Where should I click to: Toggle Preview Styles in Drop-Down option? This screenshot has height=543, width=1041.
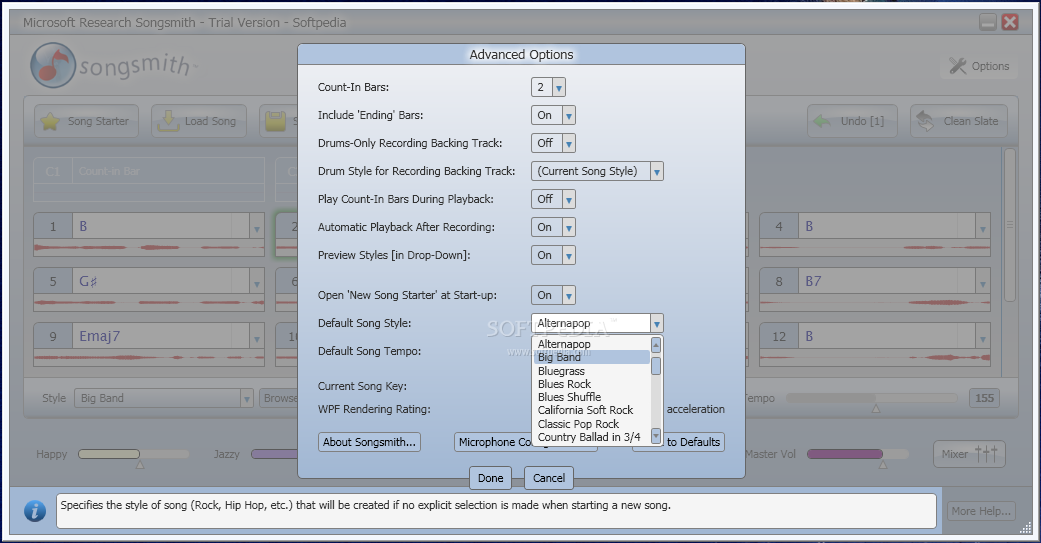coord(568,256)
